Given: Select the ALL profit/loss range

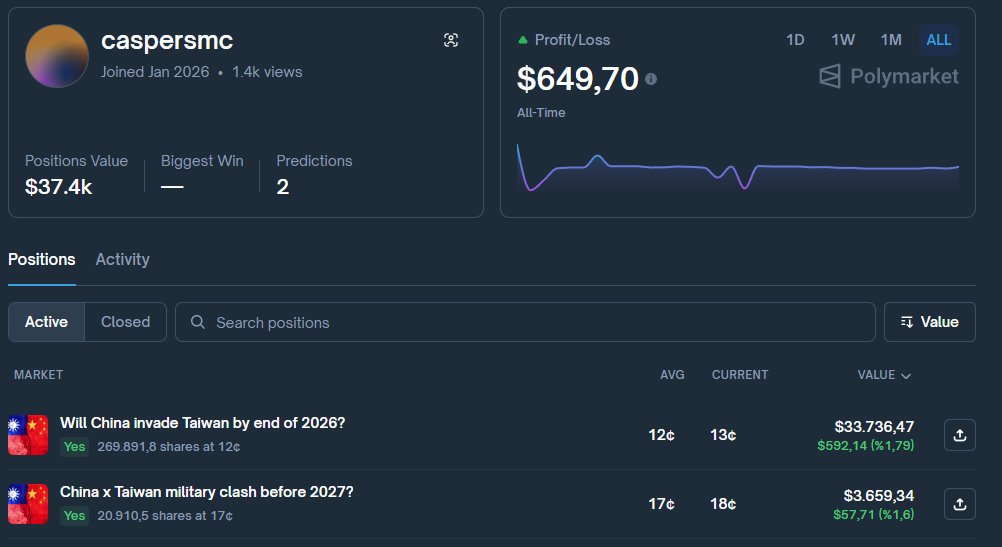Looking at the screenshot, I should [x=938, y=40].
